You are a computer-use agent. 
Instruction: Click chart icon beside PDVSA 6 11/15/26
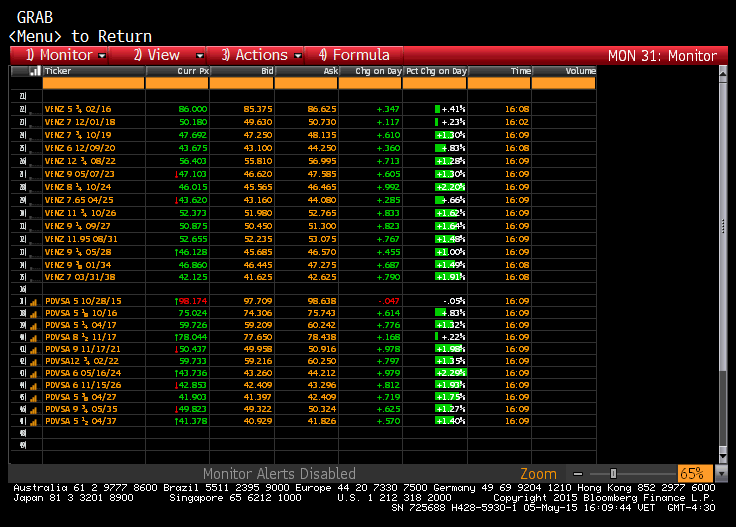[33, 386]
